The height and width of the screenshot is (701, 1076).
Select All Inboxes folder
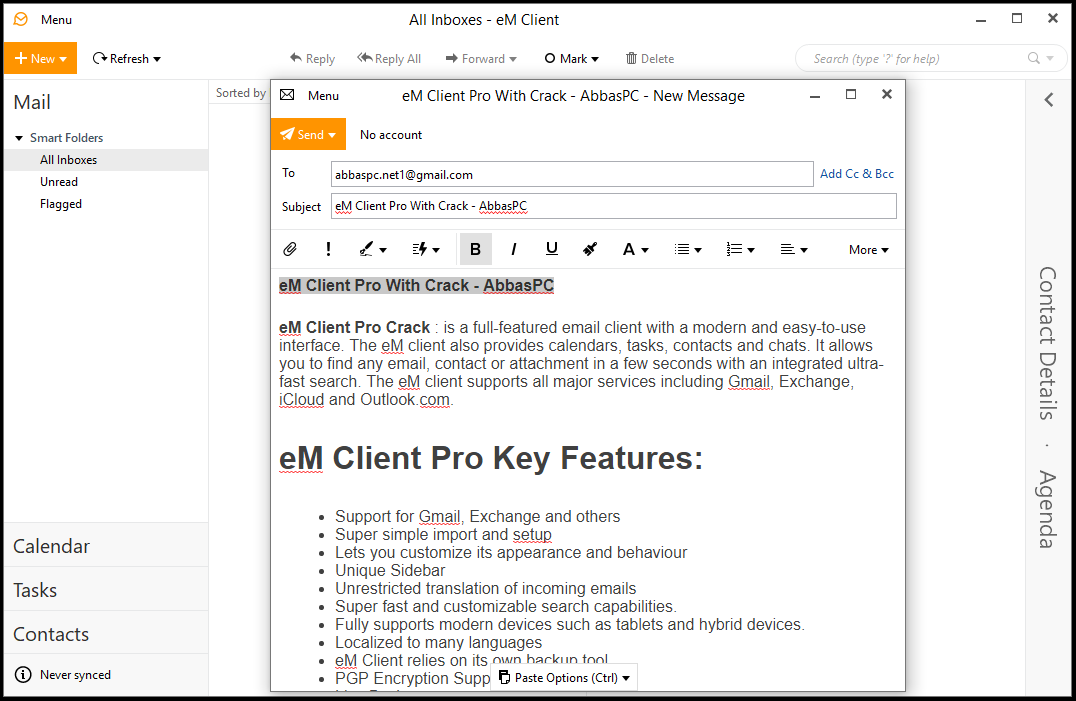[106, 160]
